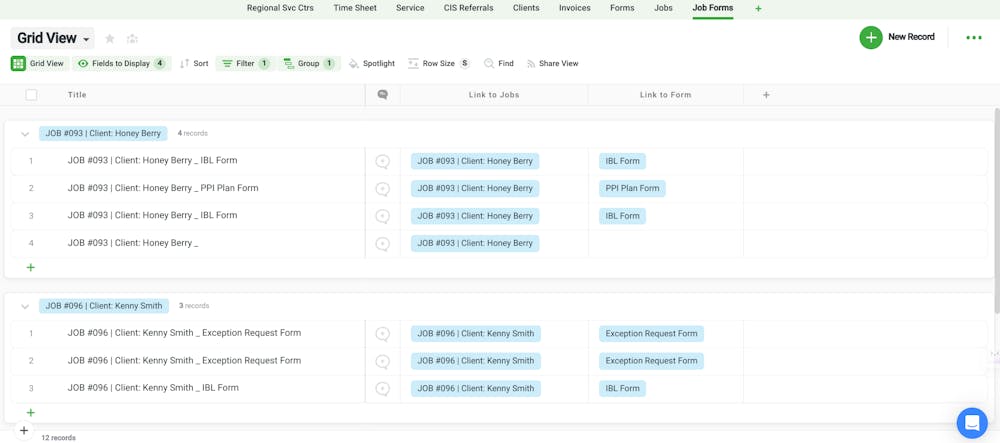
Task: Toggle the Filter panel
Action: coord(245,64)
